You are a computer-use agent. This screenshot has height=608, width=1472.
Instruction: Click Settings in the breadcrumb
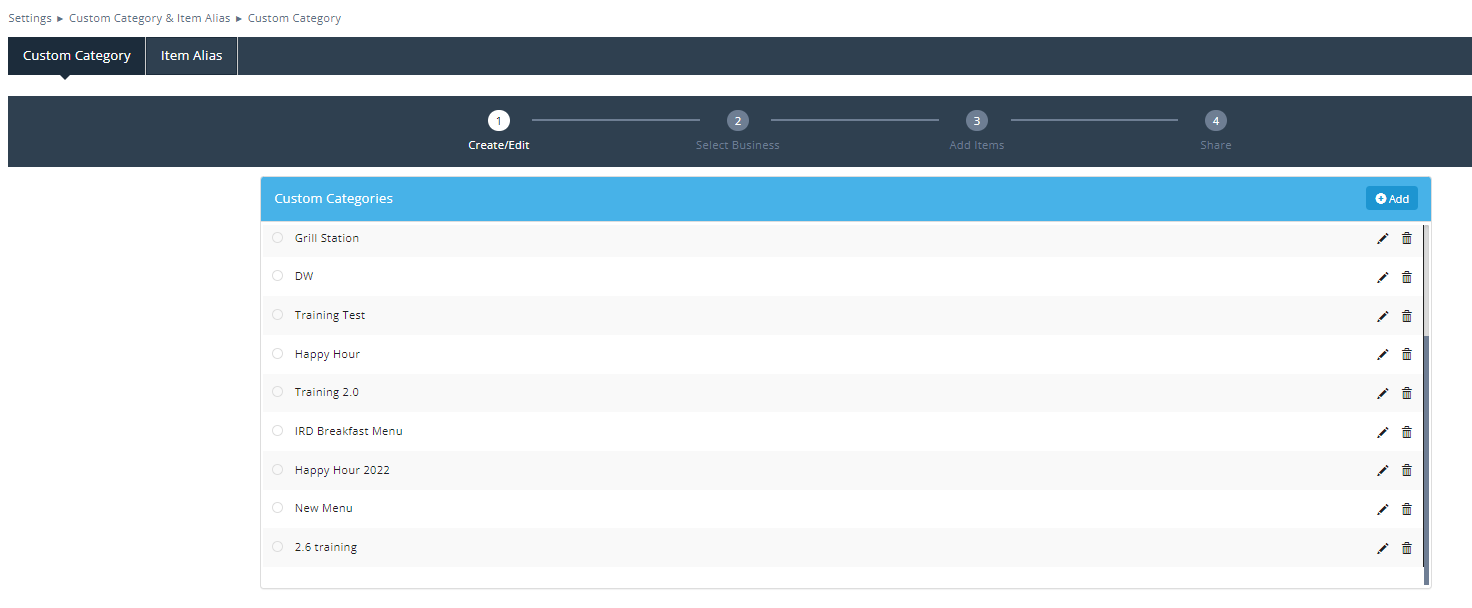pyautogui.click(x=30, y=18)
